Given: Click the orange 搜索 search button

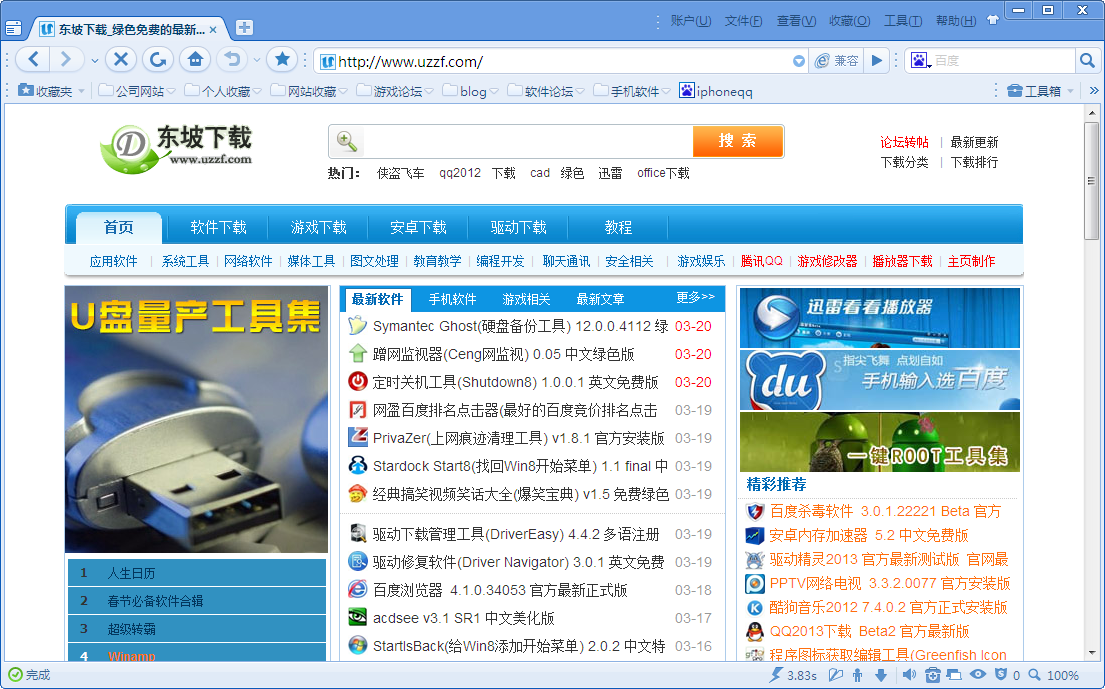Looking at the screenshot, I should [738, 141].
